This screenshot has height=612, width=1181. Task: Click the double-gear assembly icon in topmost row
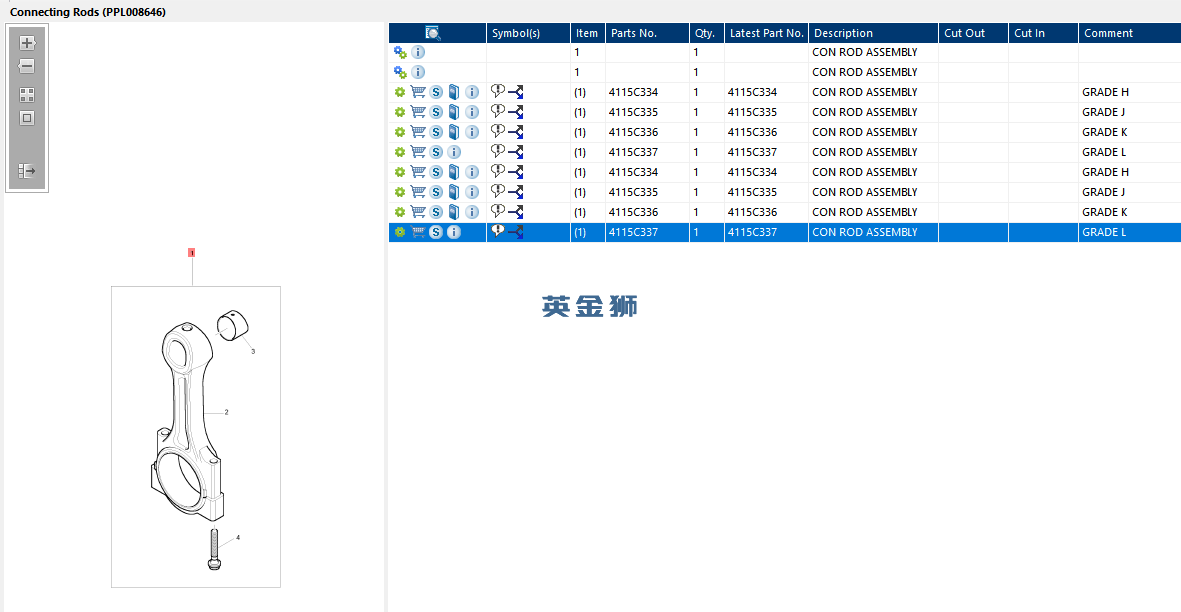[400, 52]
